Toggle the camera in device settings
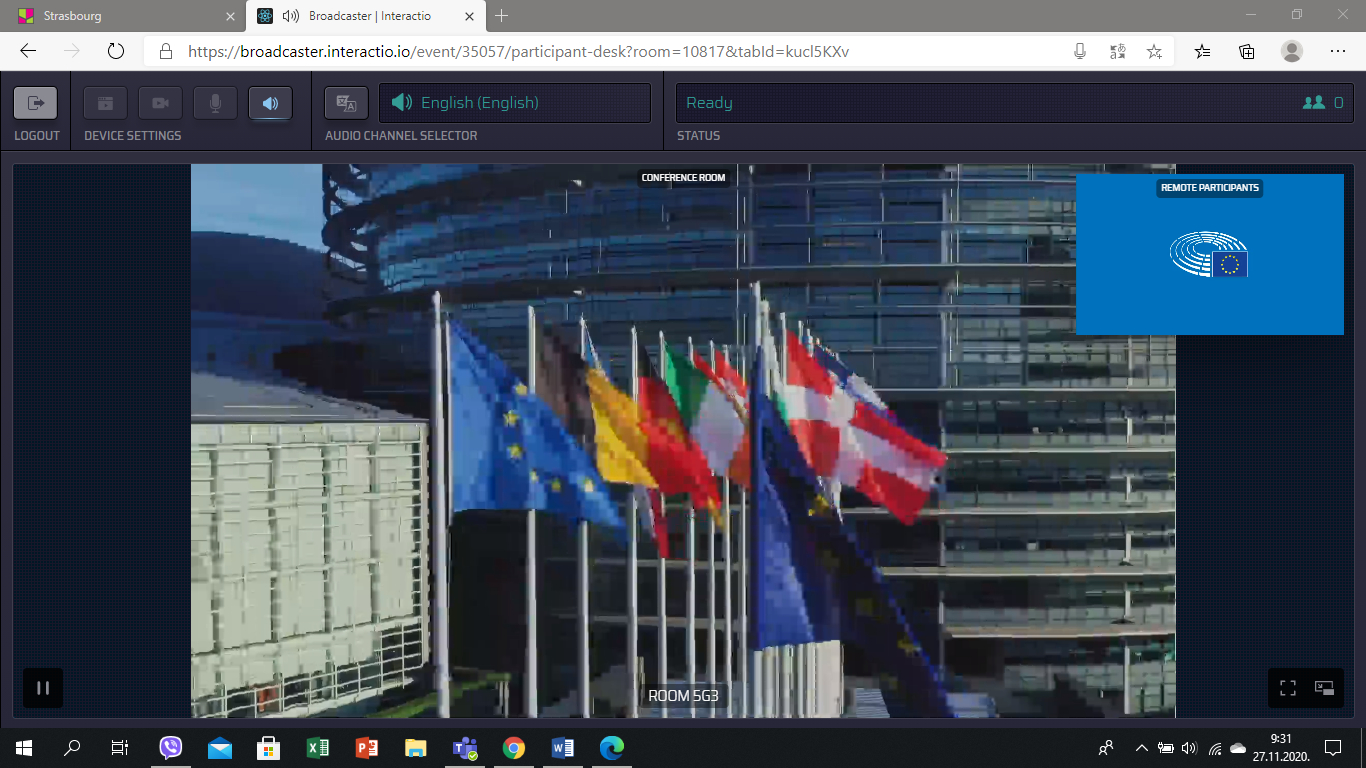This screenshot has width=1366, height=768. (x=160, y=103)
